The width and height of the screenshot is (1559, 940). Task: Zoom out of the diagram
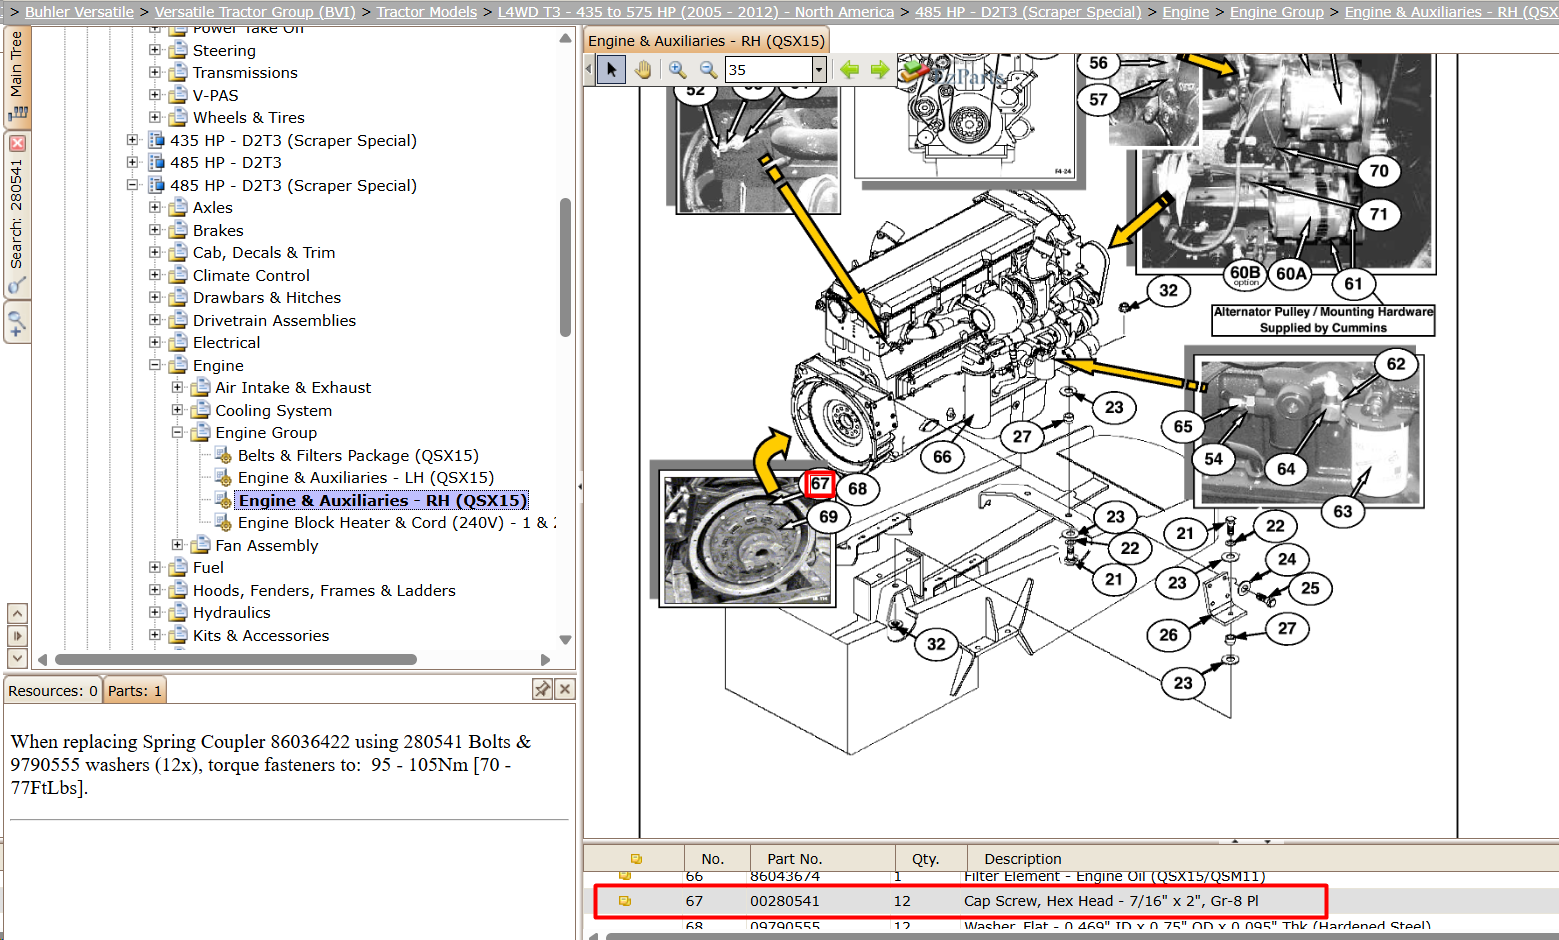pos(708,69)
